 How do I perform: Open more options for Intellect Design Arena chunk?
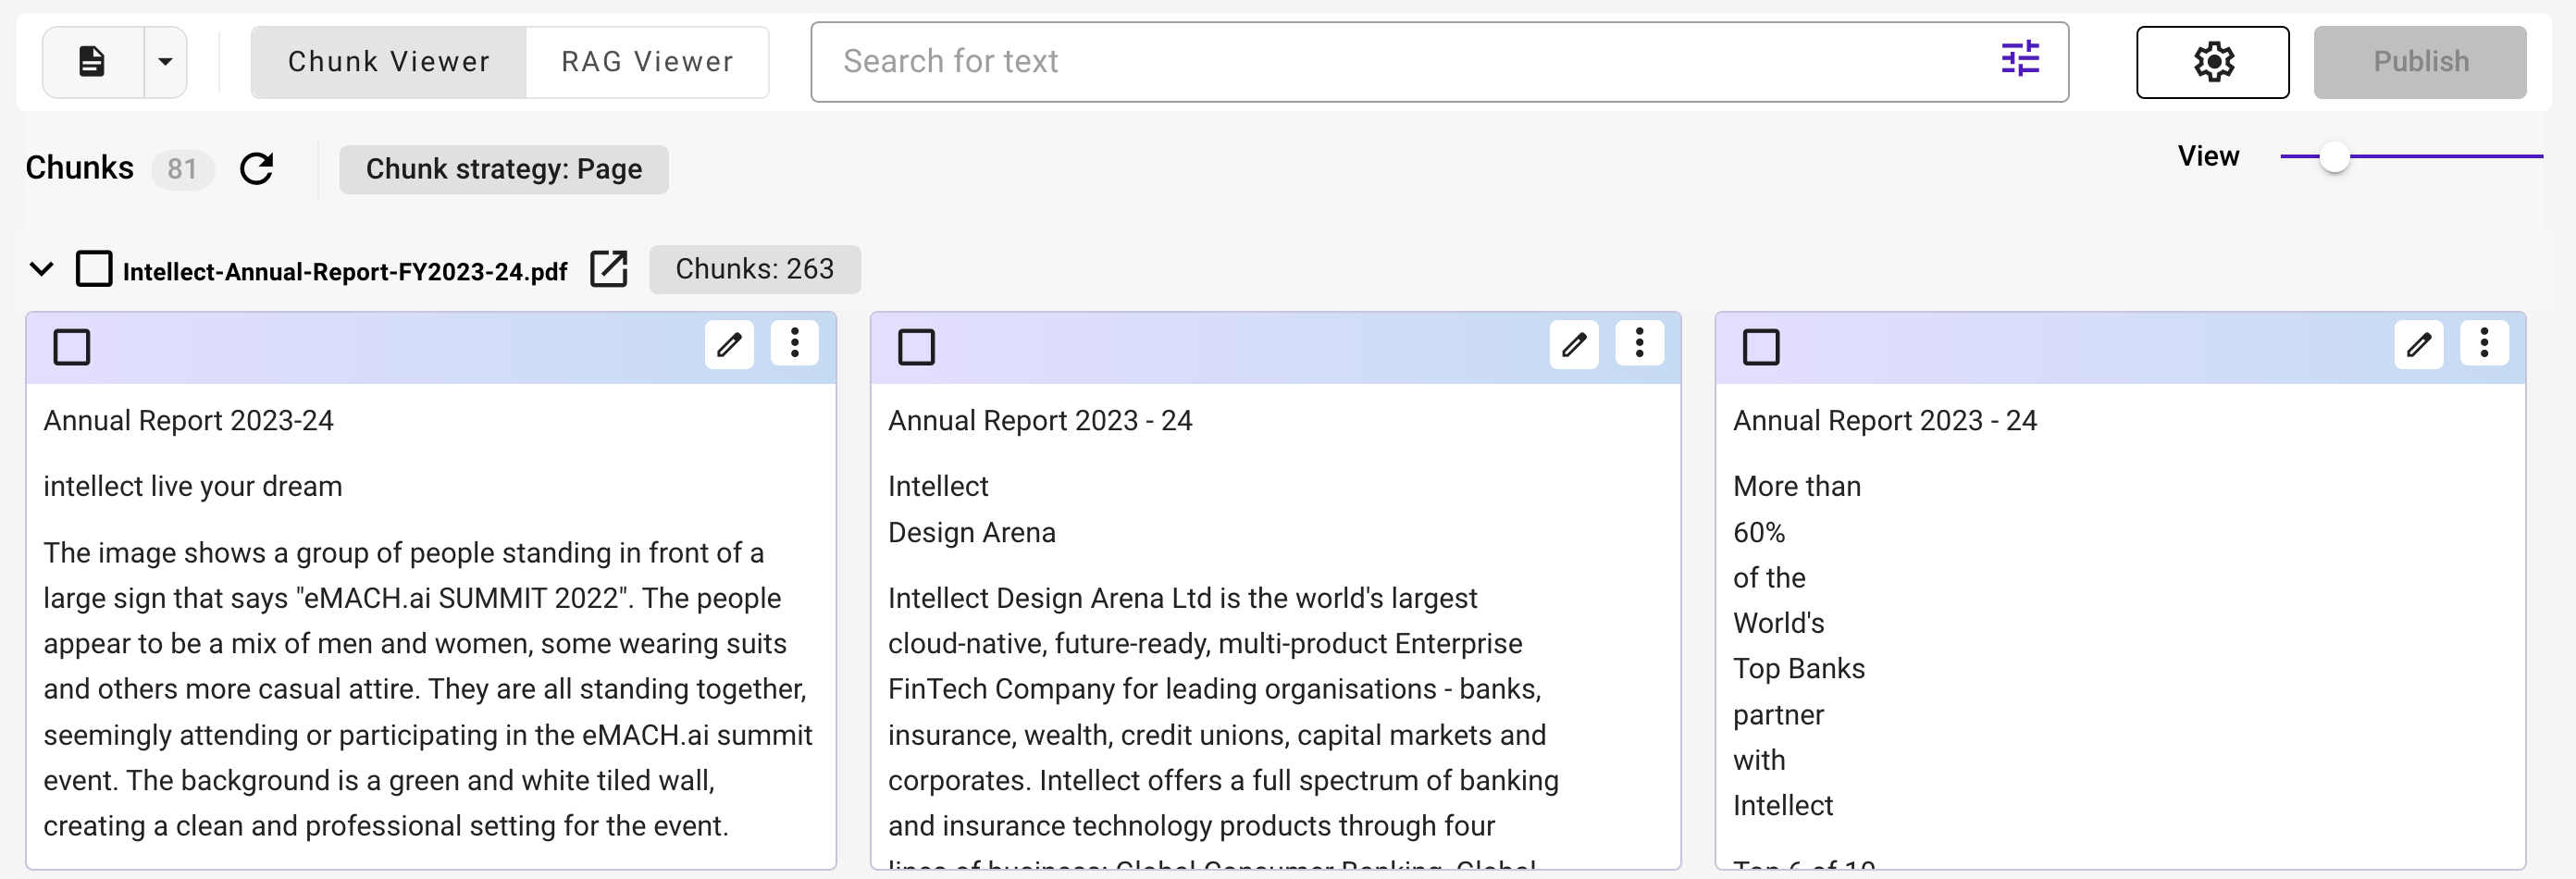1640,343
